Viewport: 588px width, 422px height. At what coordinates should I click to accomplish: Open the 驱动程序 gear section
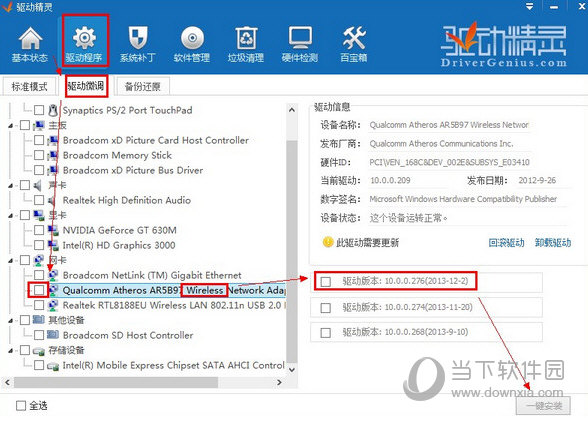coord(84,44)
